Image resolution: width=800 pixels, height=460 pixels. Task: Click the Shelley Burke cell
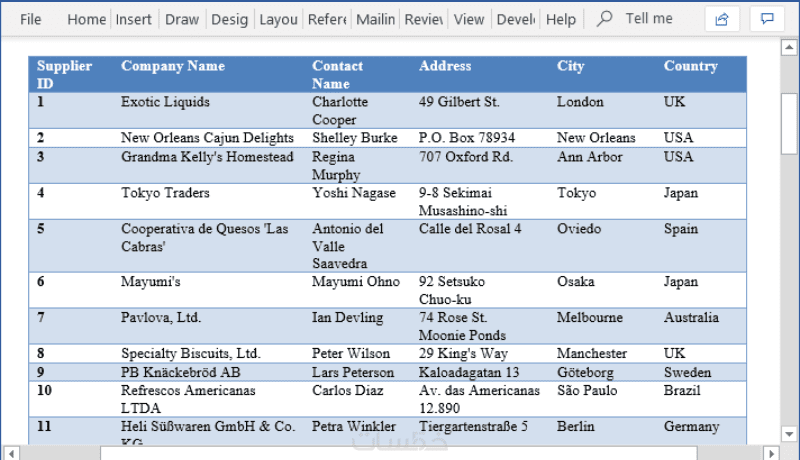pos(358,138)
